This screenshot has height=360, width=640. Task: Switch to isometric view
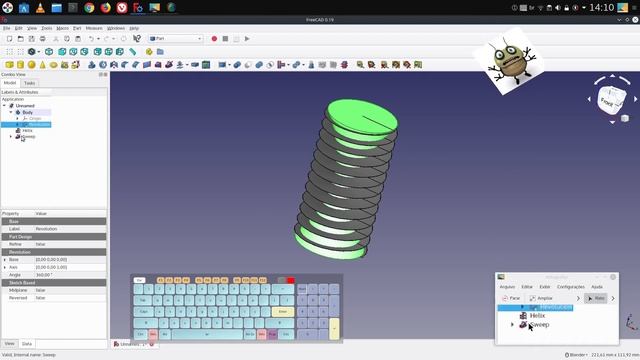pos(49,51)
